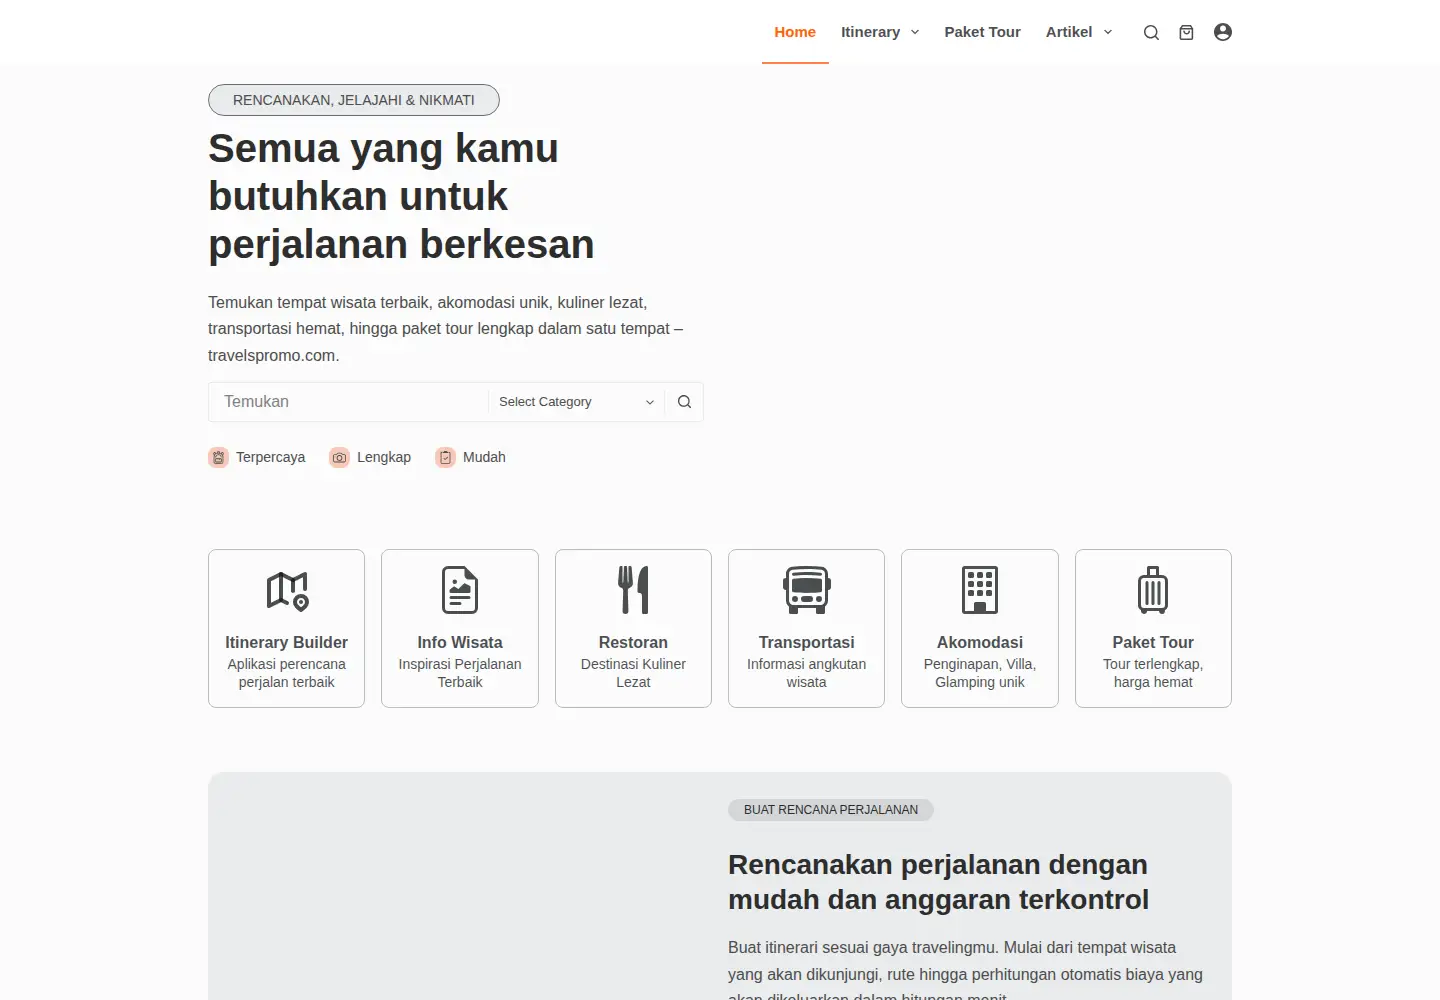Viewport: 1440px width, 1000px height.
Task: Expand the Artikel menu chevron
Action: click(1108, 32)
